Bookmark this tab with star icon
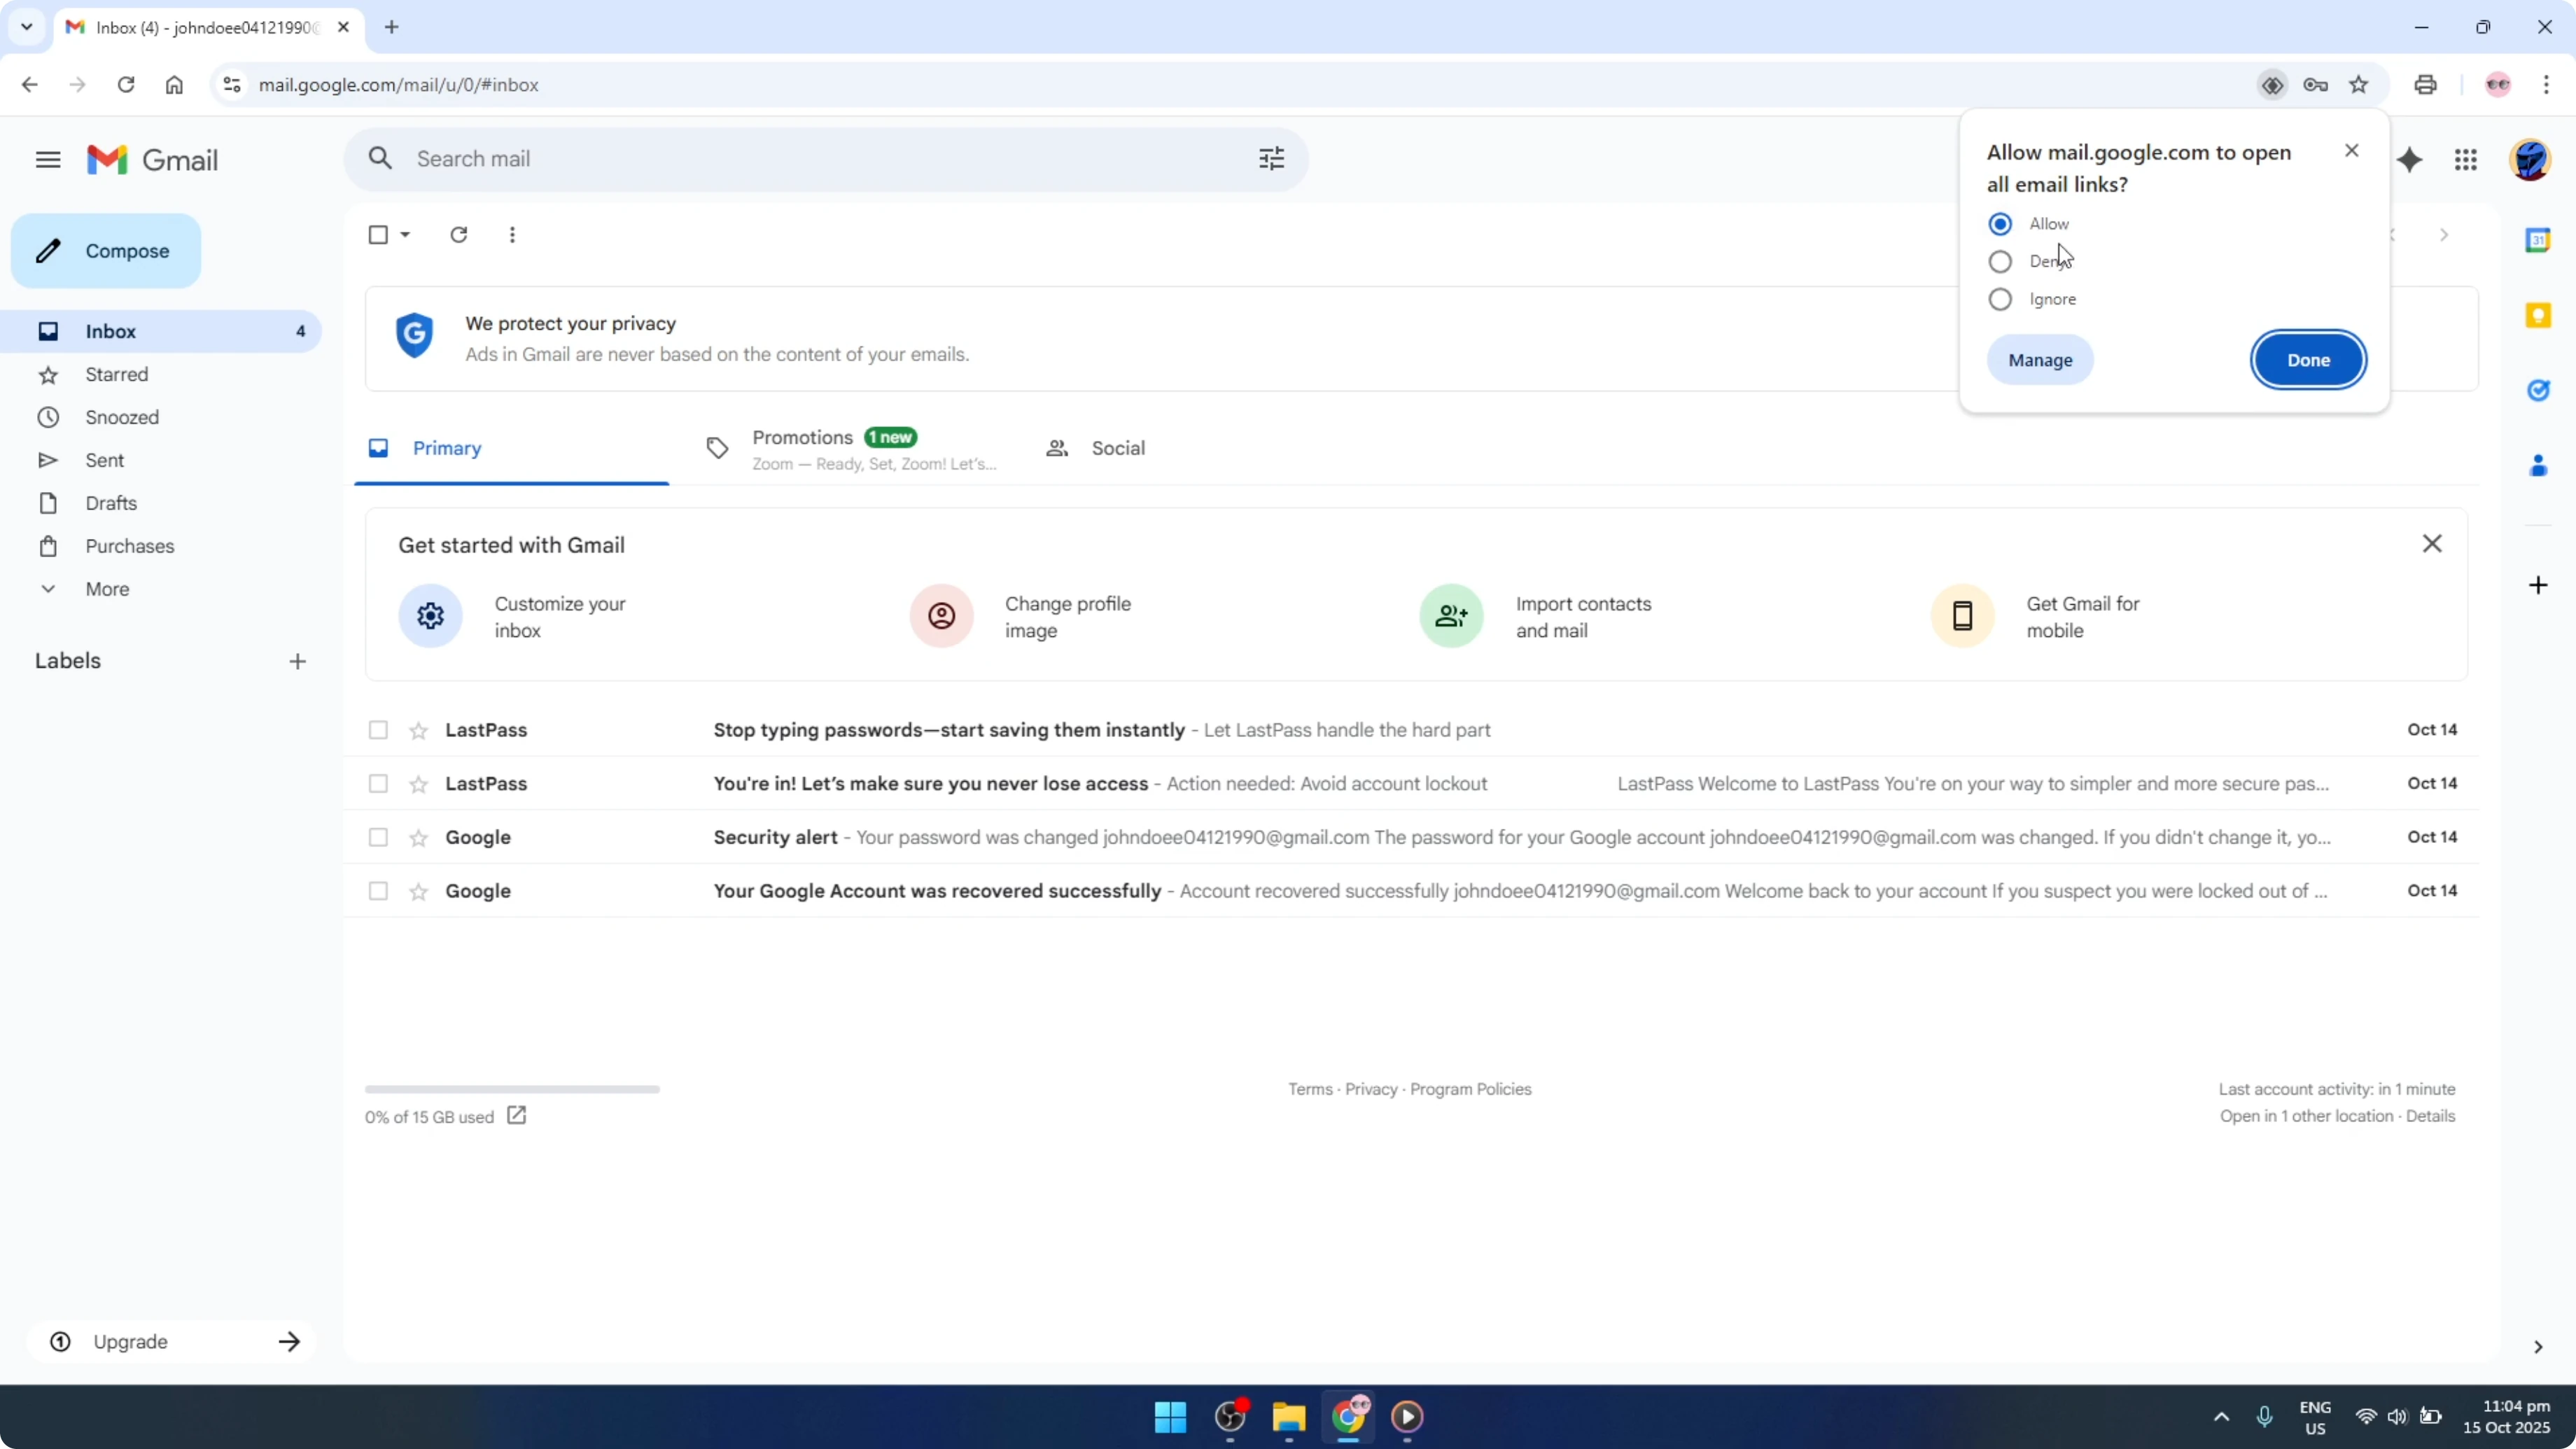This screenshot has width=2576, height=1449. [2359, 85]
